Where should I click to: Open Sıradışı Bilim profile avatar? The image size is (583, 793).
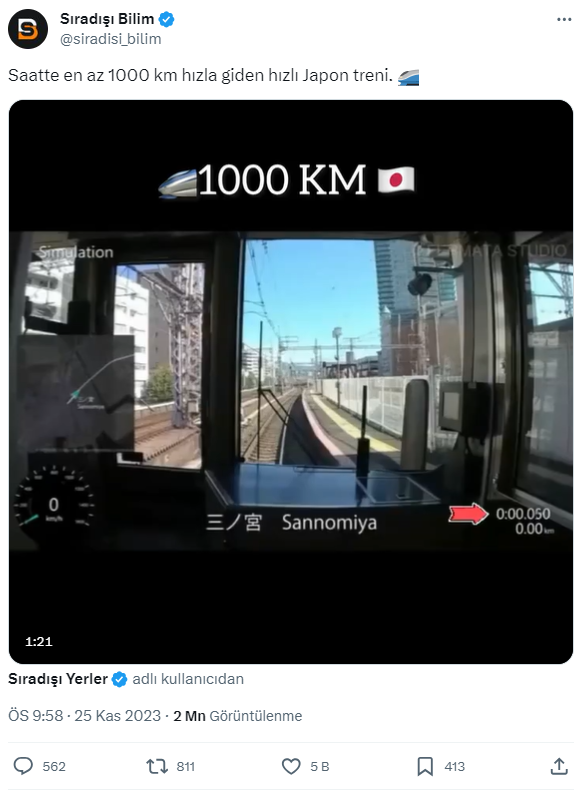tap(28, 29)
